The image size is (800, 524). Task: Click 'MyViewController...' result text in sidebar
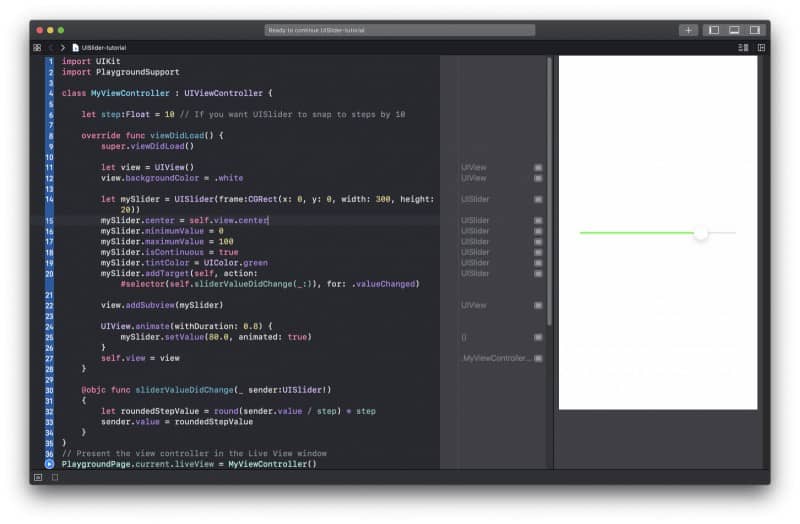(x=497, y=358)
